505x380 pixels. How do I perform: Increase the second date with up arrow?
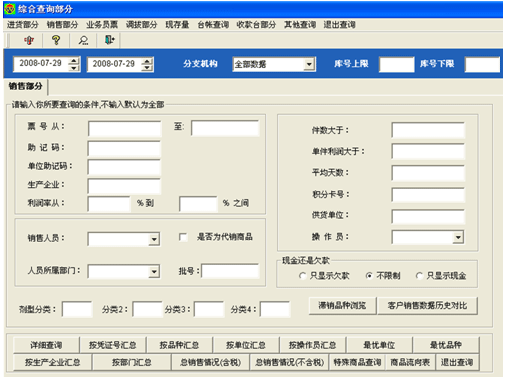pos(147,61)
